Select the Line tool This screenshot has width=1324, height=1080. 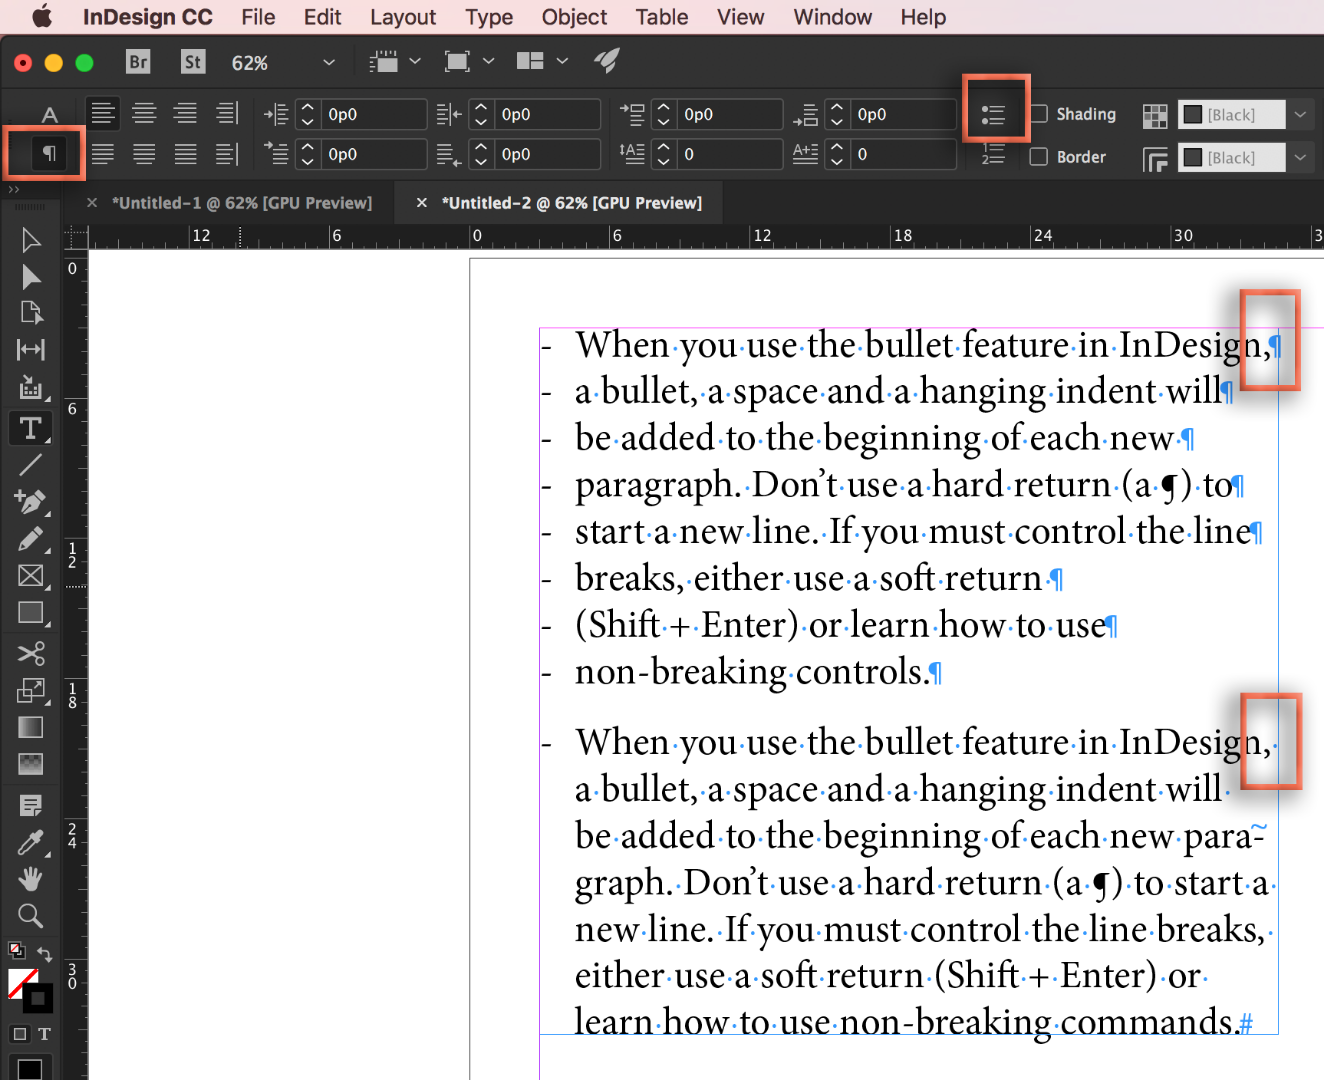pos(31,464)
